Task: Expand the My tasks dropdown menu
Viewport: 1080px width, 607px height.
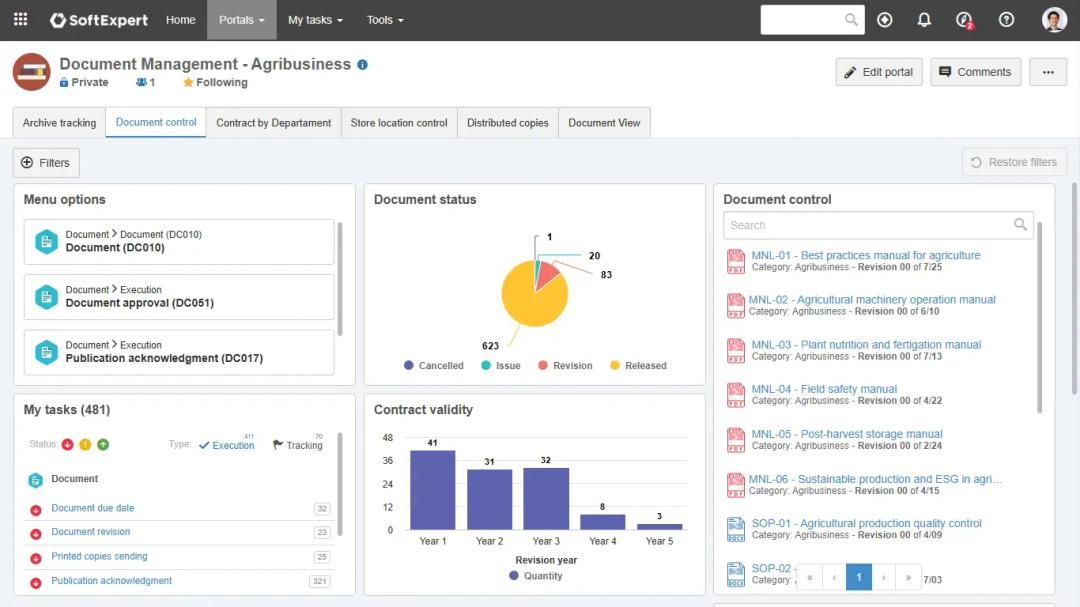Action: (x=315, y=20)
